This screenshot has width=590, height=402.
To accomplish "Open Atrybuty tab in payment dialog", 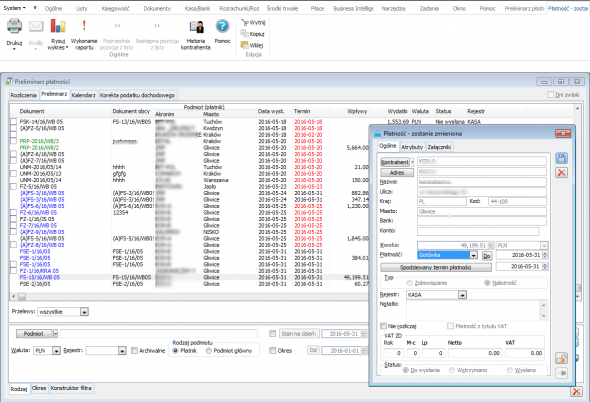I will click(x=412, y=147).
